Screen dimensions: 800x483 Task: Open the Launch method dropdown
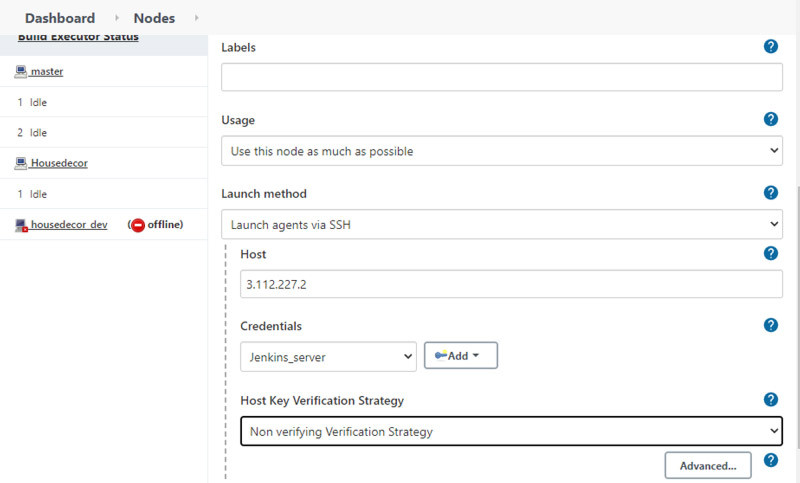point(502,224)
